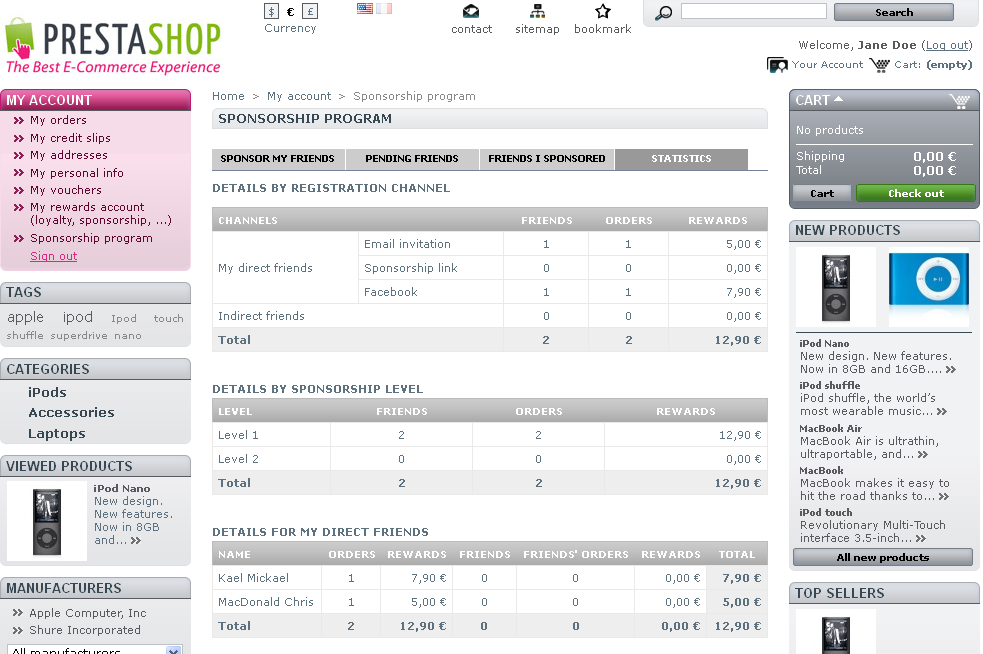Open My rewards account link
983x654 pixels.
click(100, 213)
